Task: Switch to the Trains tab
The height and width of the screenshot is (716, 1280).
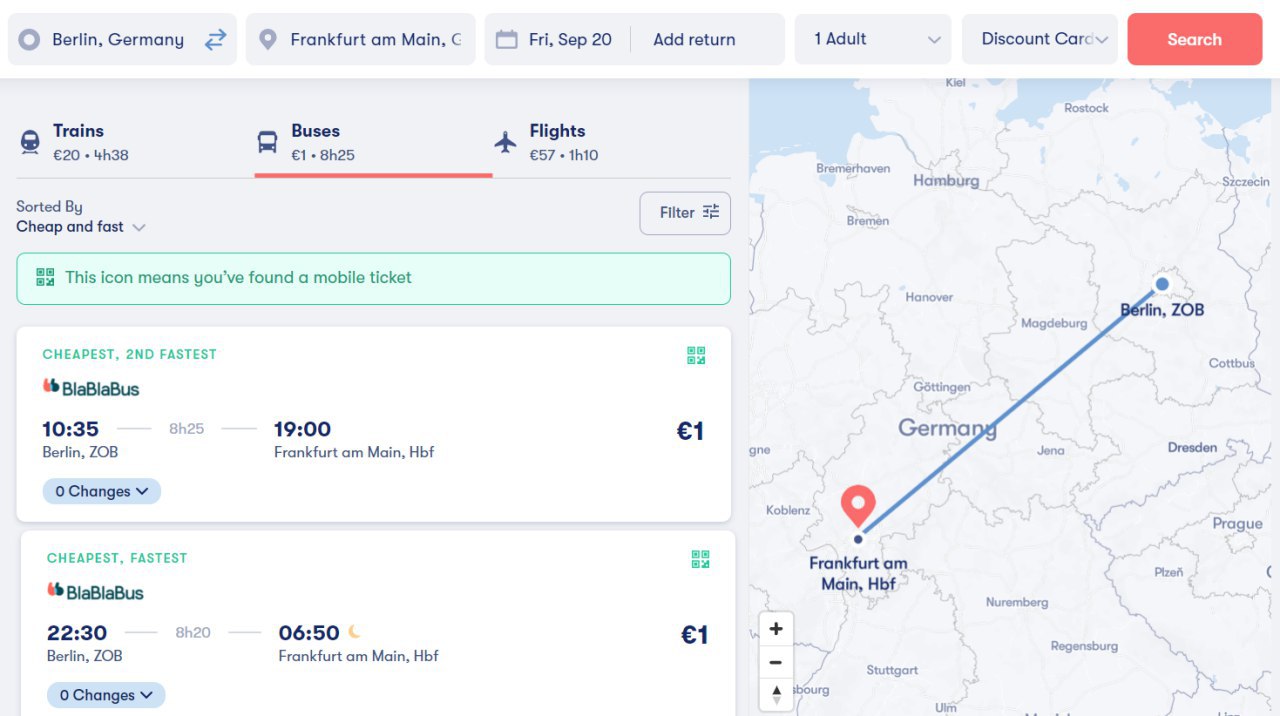Action: point(76,142)
